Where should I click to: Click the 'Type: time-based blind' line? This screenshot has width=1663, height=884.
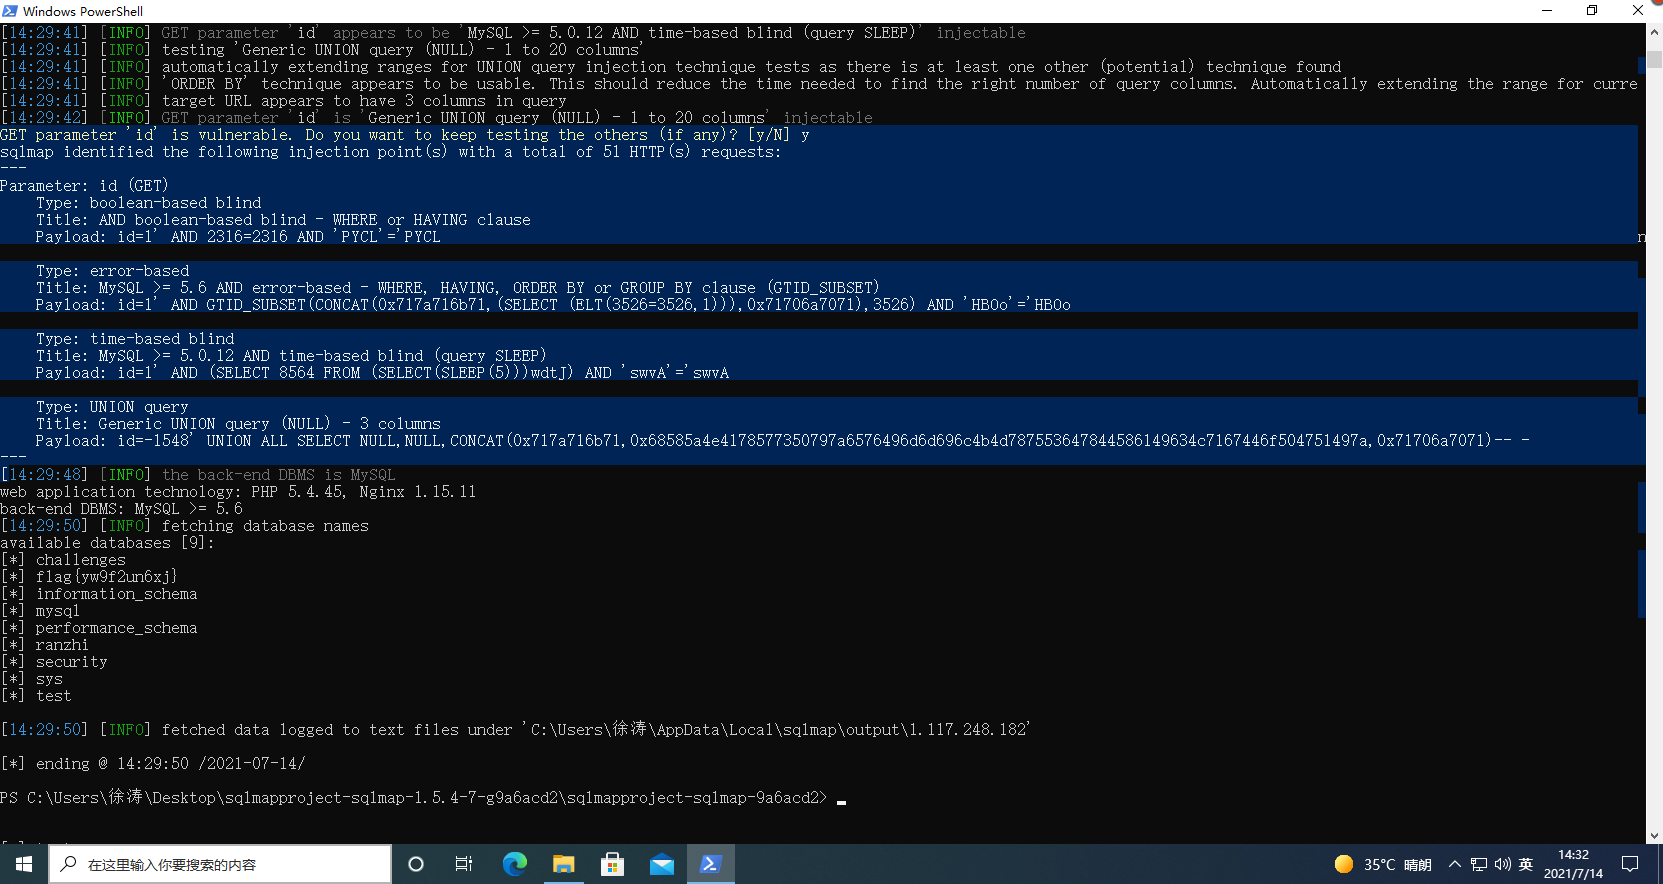135,339
